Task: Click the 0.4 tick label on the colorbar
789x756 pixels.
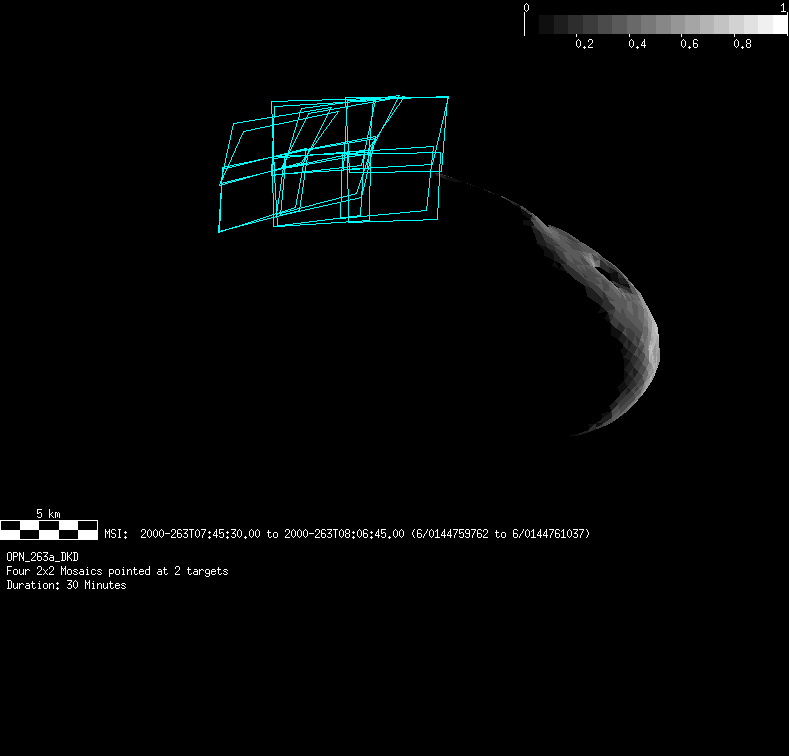Action: (637, 44)
